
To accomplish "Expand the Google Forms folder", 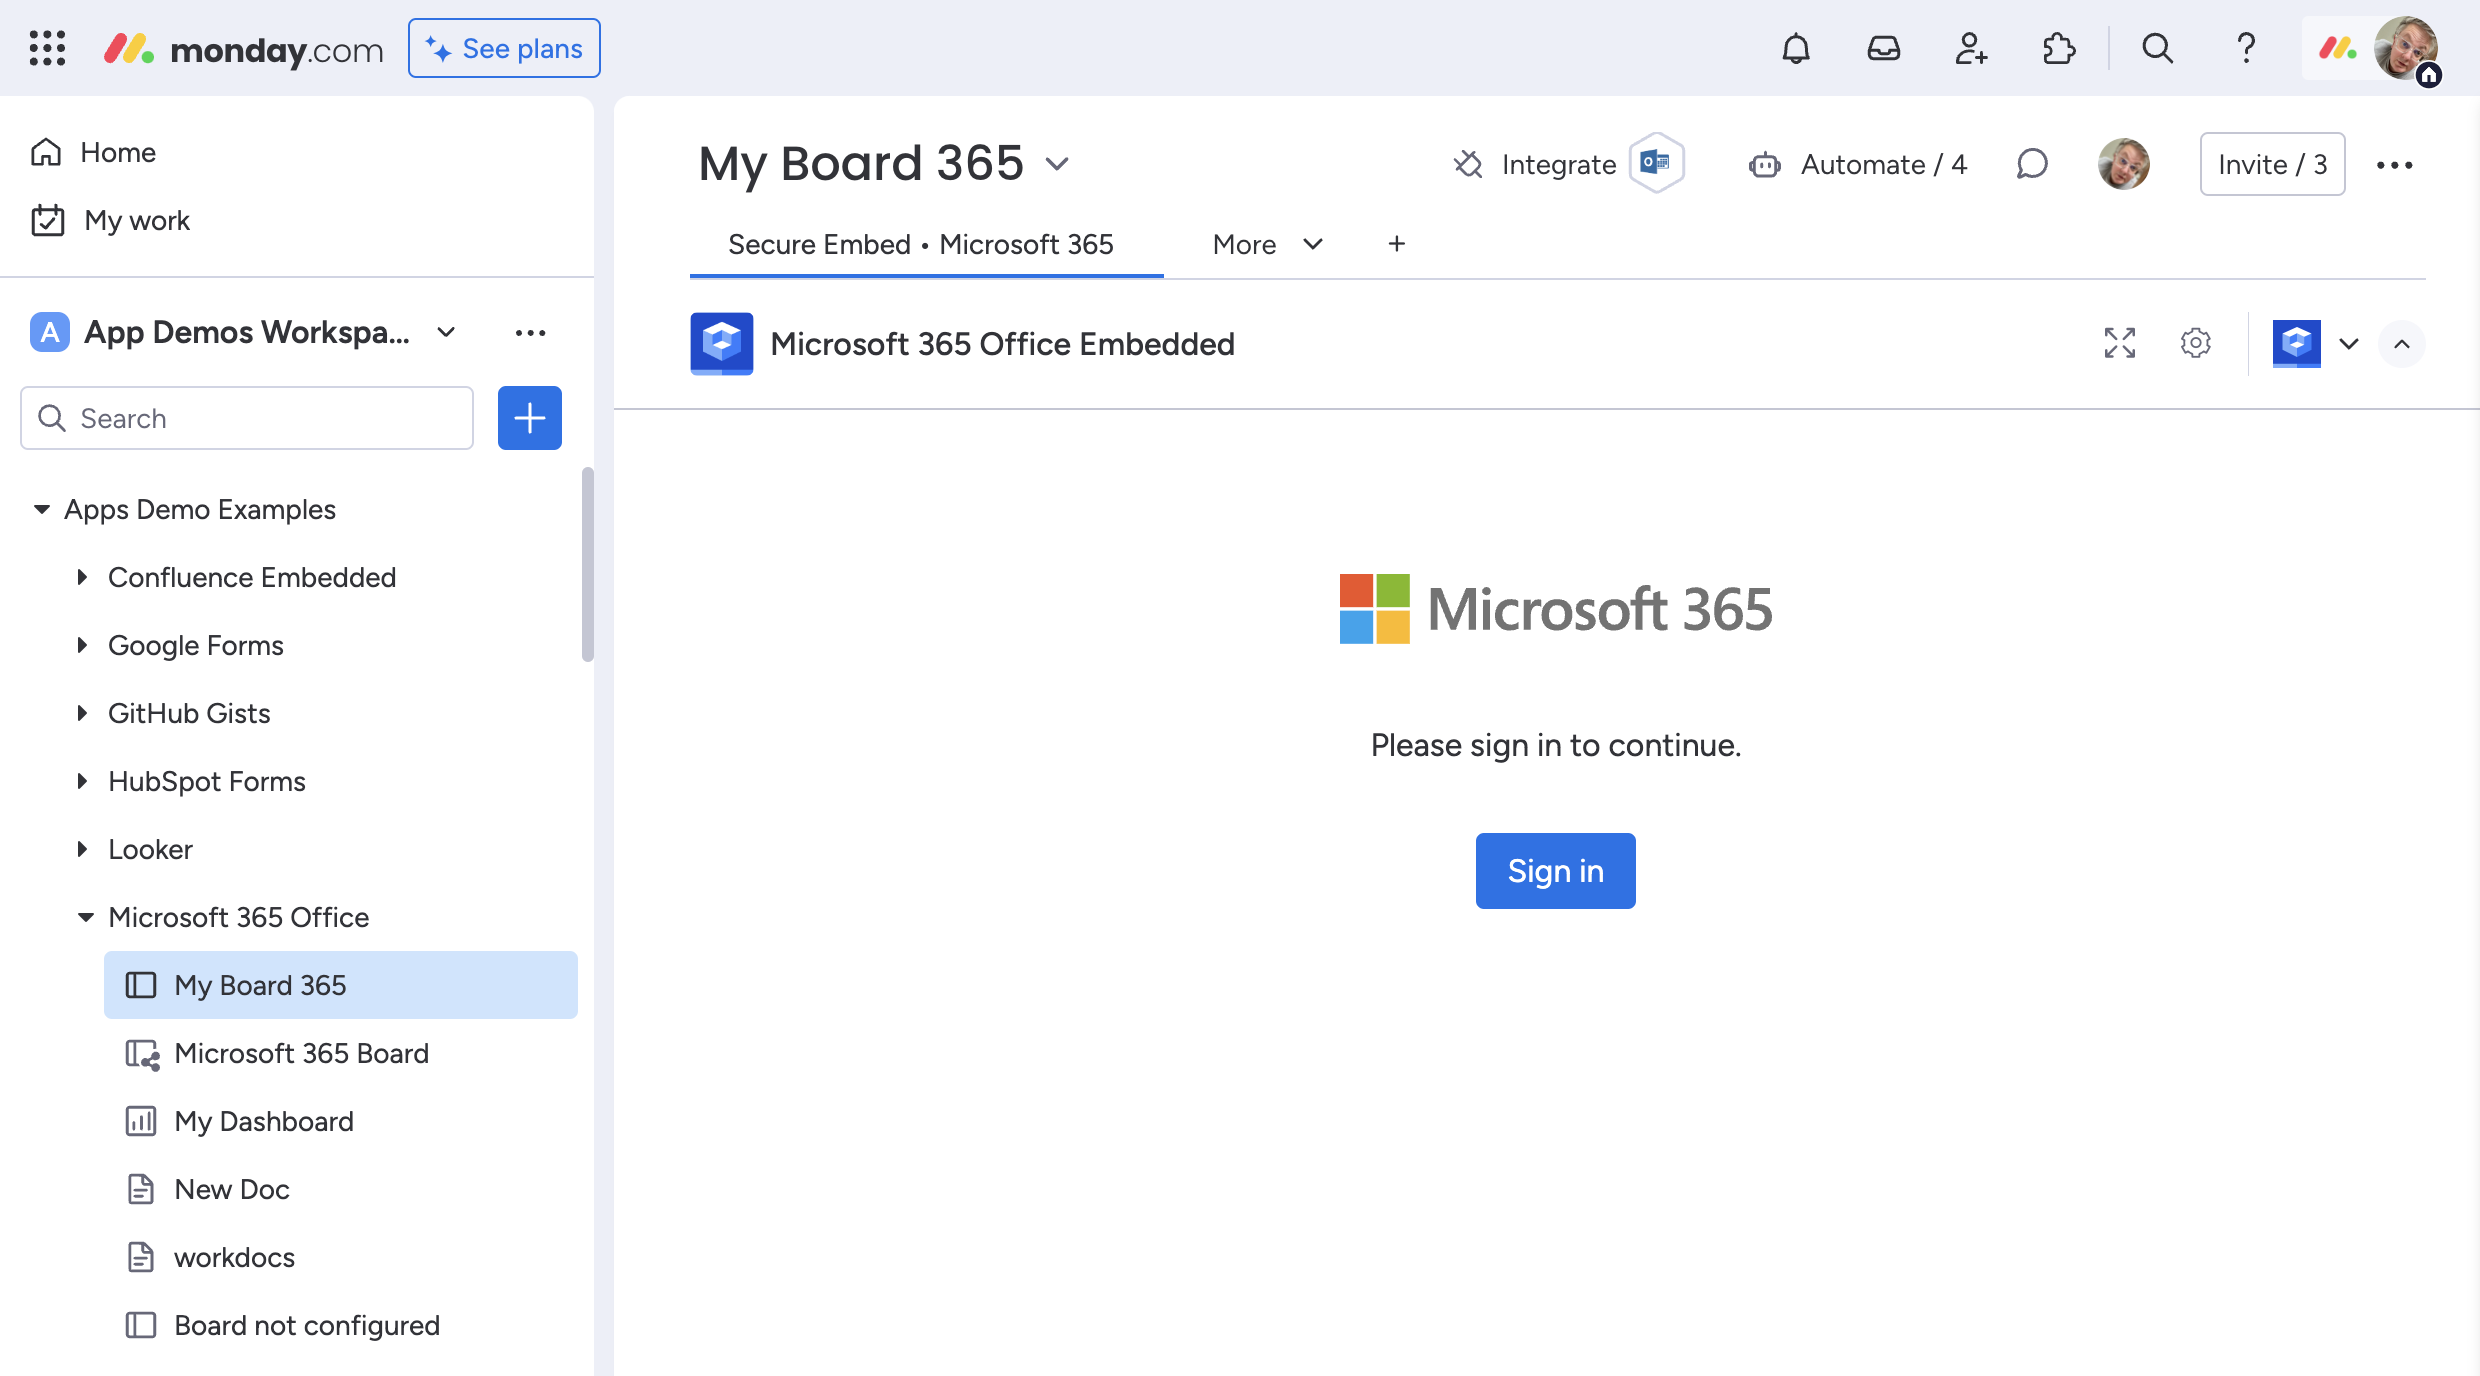I will click(x=82, y=645).
